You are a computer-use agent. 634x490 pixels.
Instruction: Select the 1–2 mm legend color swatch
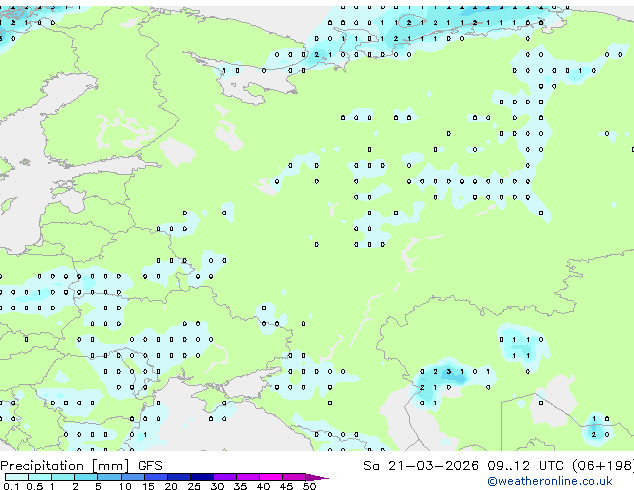[x=63, y=477]
